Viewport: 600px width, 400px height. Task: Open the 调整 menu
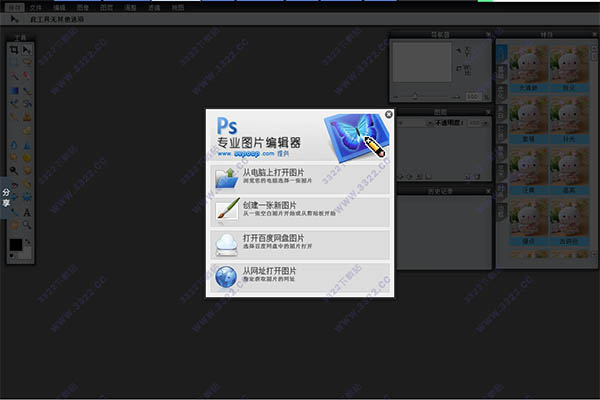[130, 7]
